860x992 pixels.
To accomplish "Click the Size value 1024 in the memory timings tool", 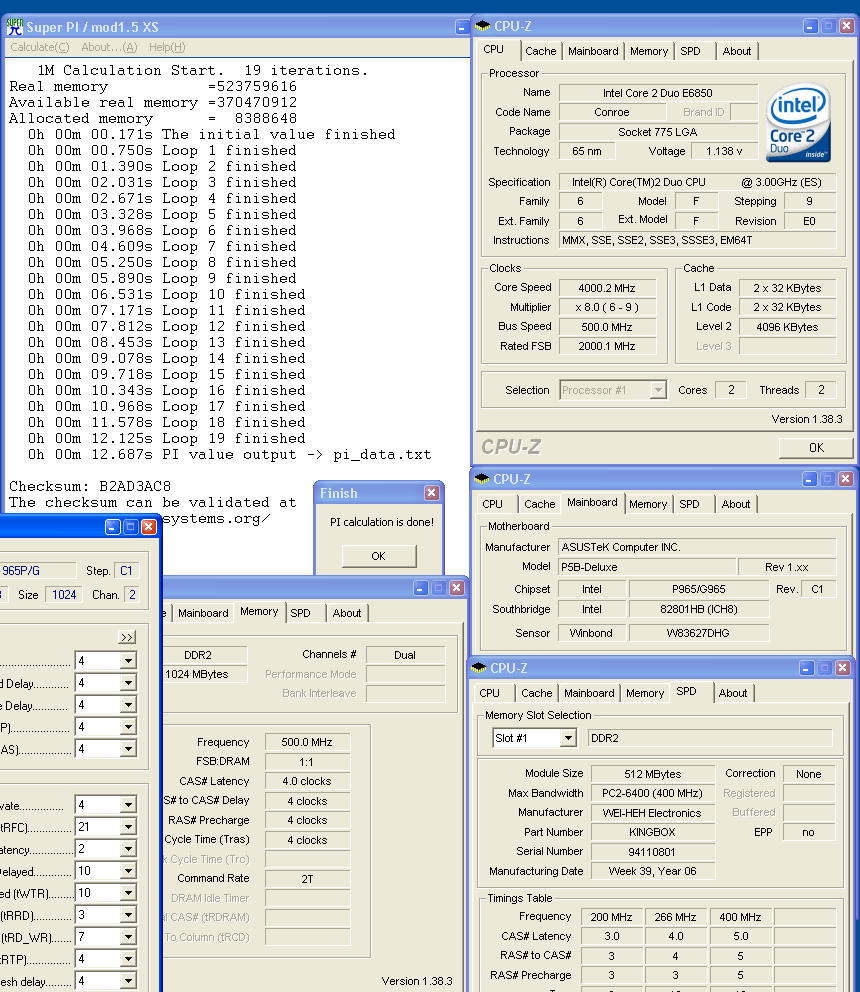I will click(x=64, y=595).
